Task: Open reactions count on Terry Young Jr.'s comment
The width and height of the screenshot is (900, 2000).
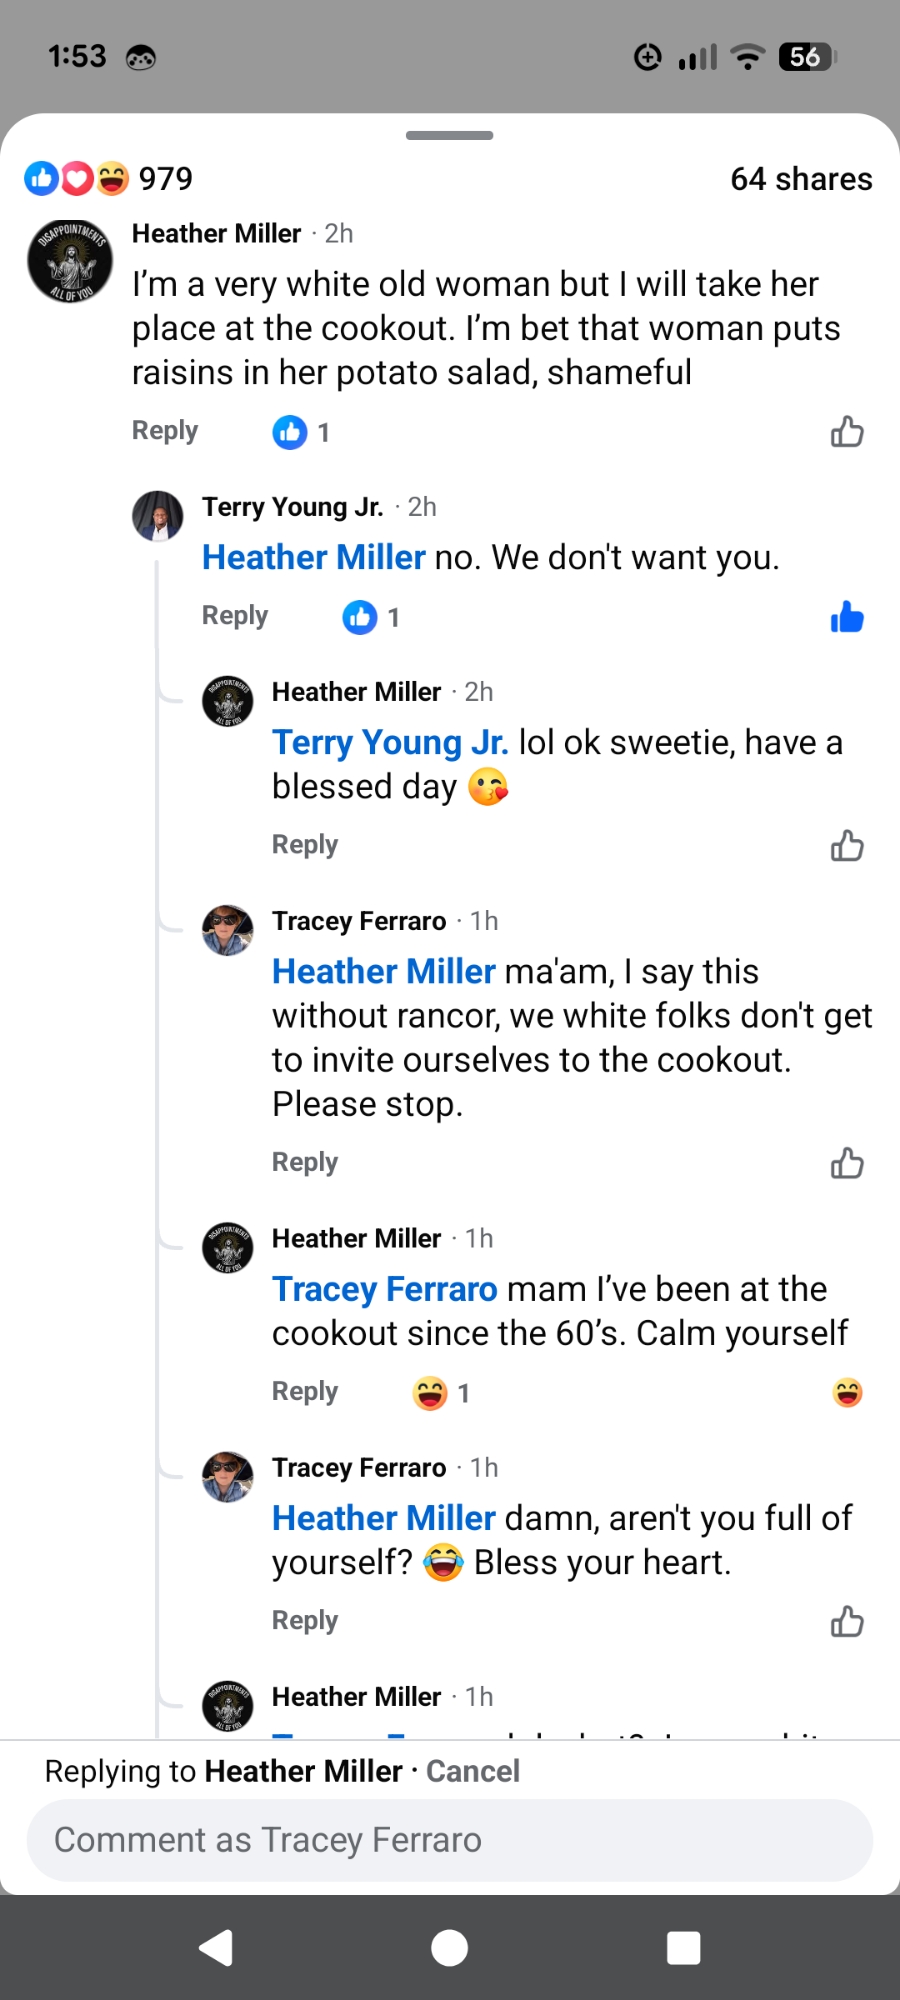Action: 371,618
